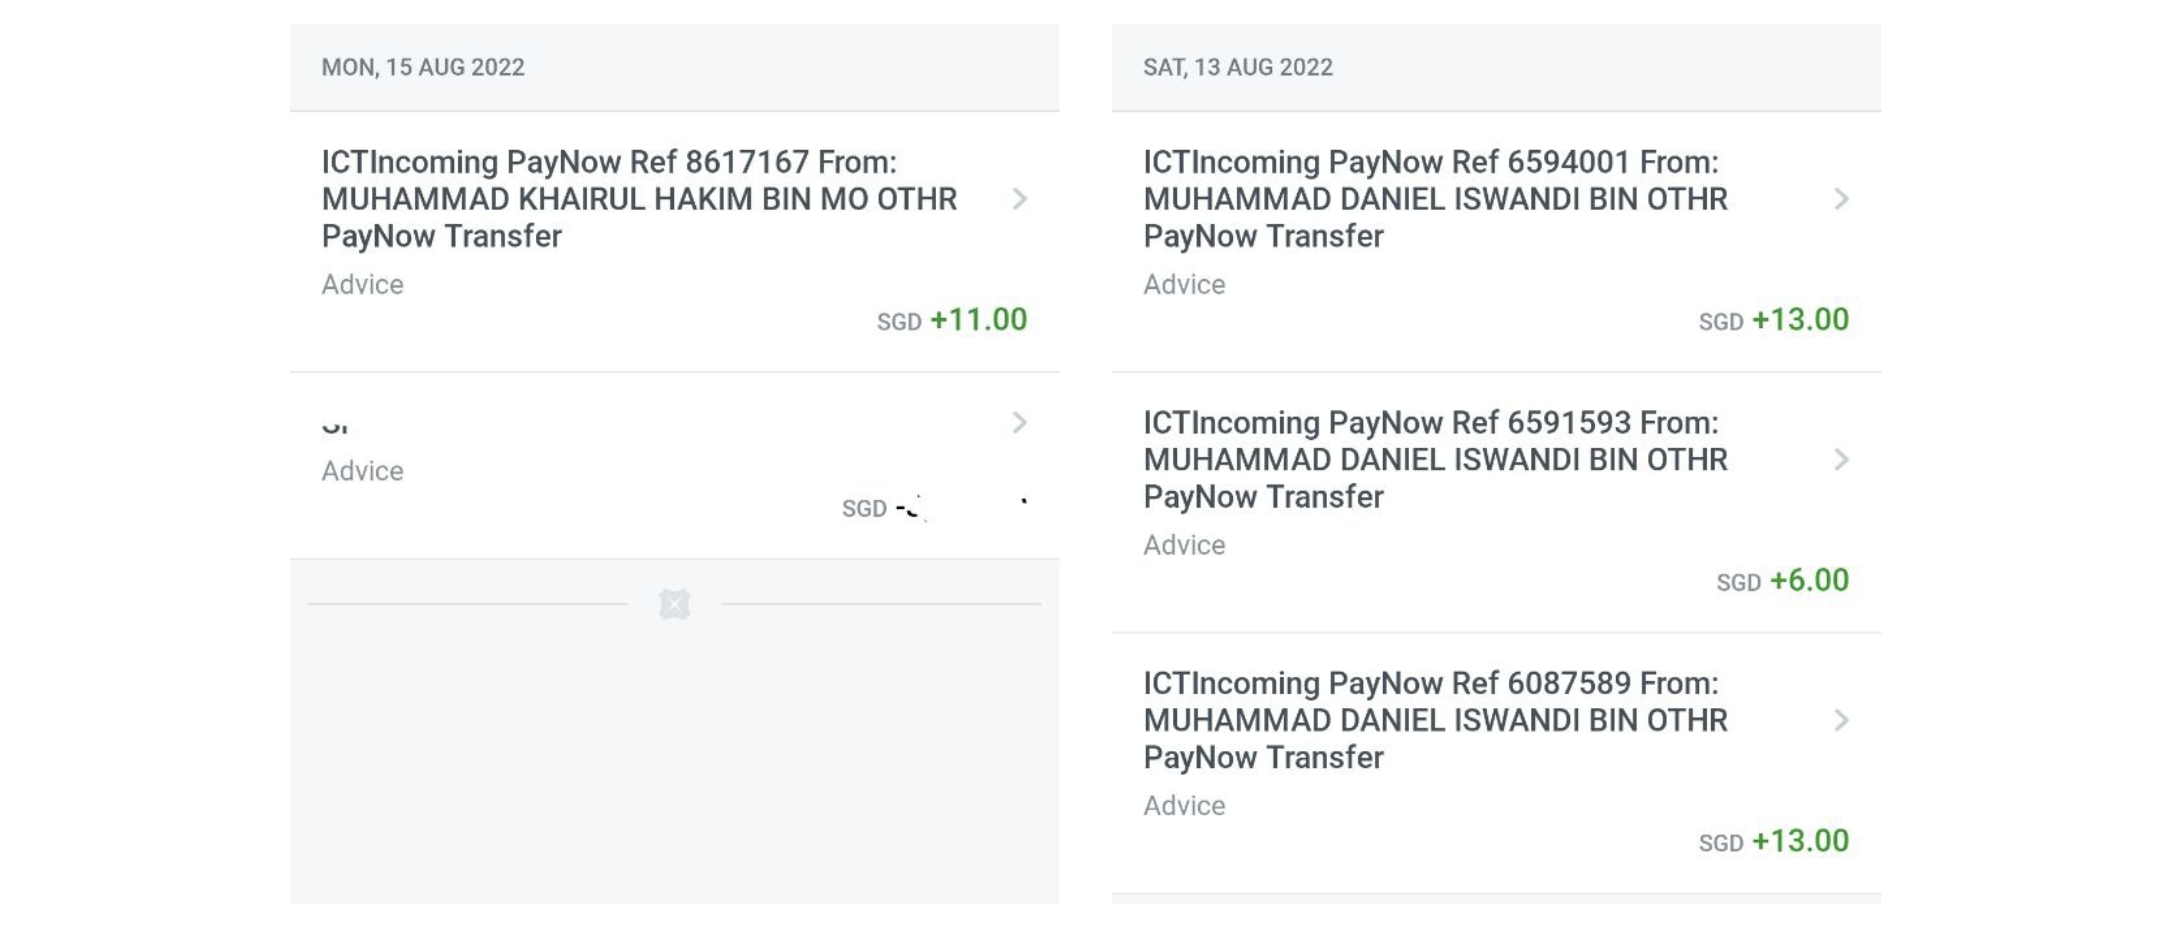The image size is (2172, 940).
Task: Expand the PayNow Ref 6594001 transaction chevron
Action: coord(1841,199)
